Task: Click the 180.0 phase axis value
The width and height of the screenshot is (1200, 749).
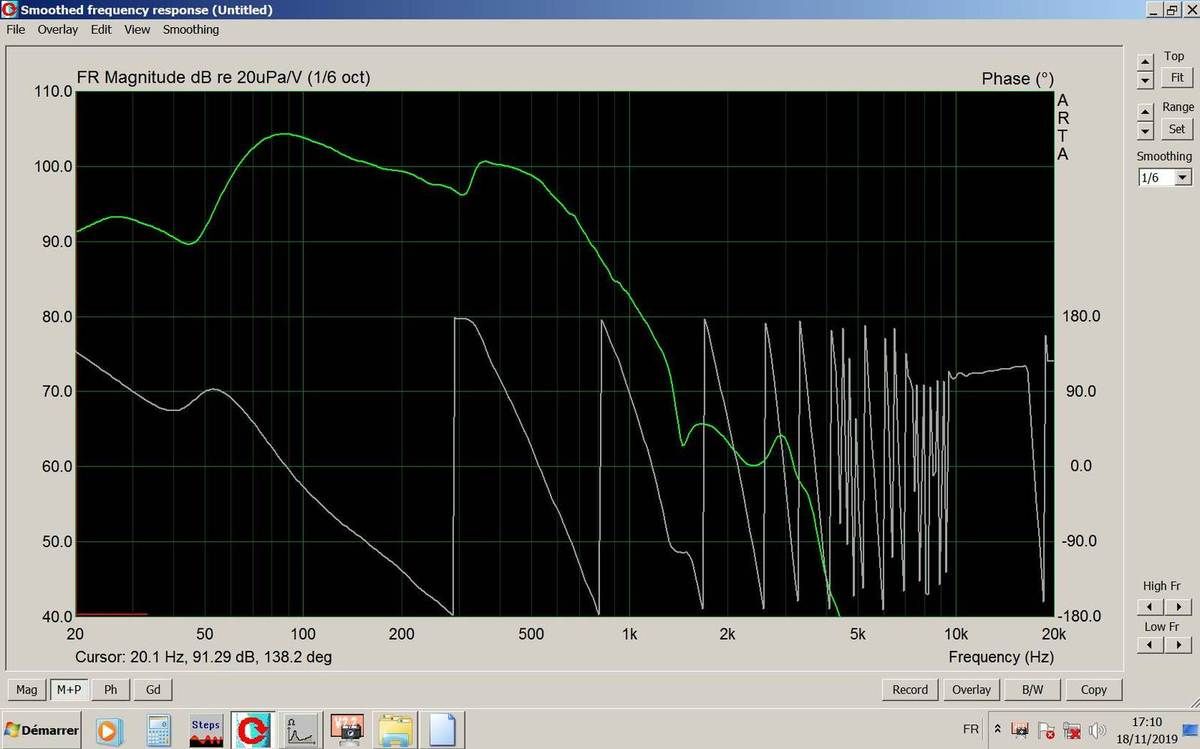Action: pyautogui.click(x=1081, y=316)
